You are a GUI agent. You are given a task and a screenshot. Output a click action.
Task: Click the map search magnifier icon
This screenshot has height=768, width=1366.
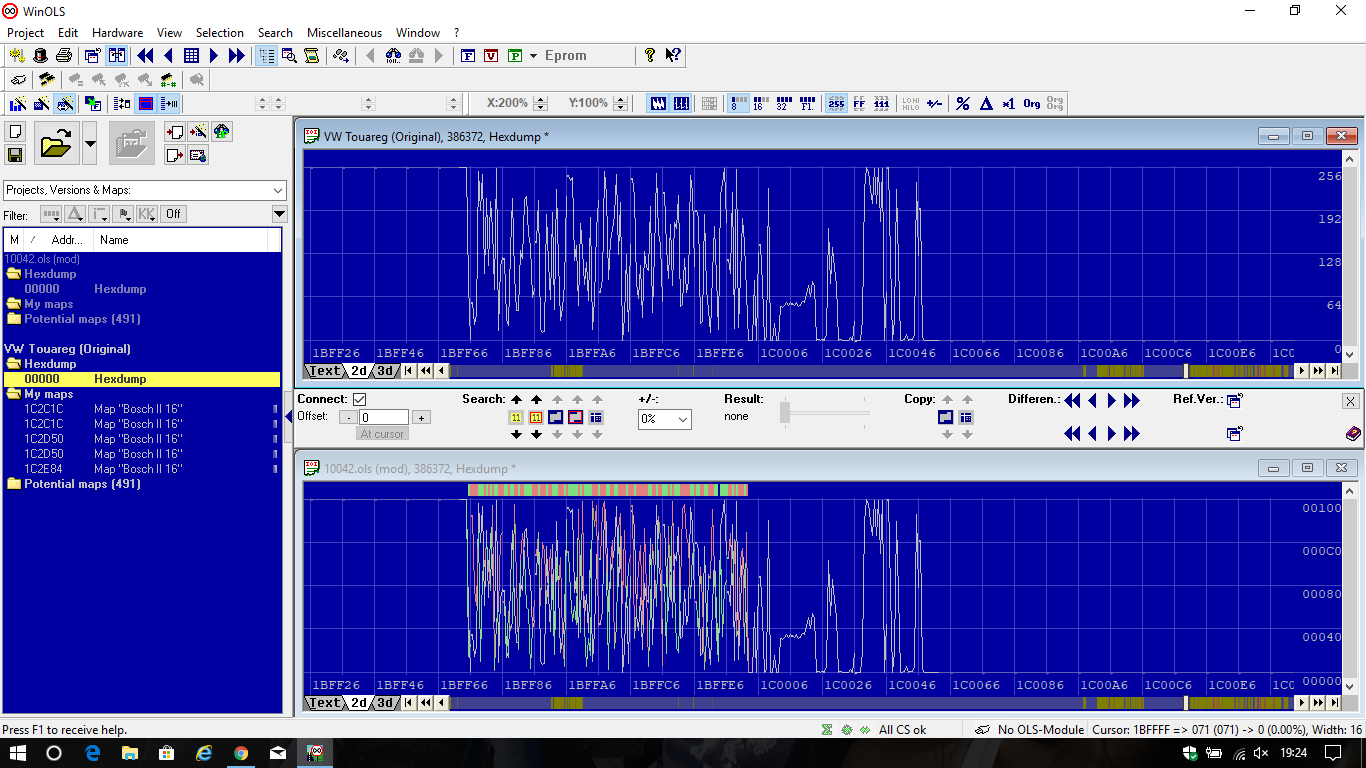[x=289, y=56]
